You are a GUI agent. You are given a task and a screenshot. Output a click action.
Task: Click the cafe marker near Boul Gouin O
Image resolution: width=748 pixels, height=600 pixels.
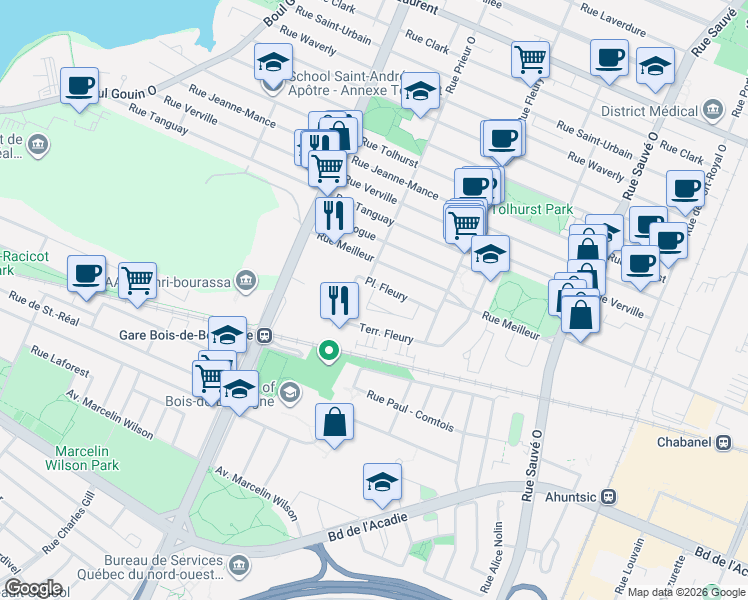coord(80,87)
